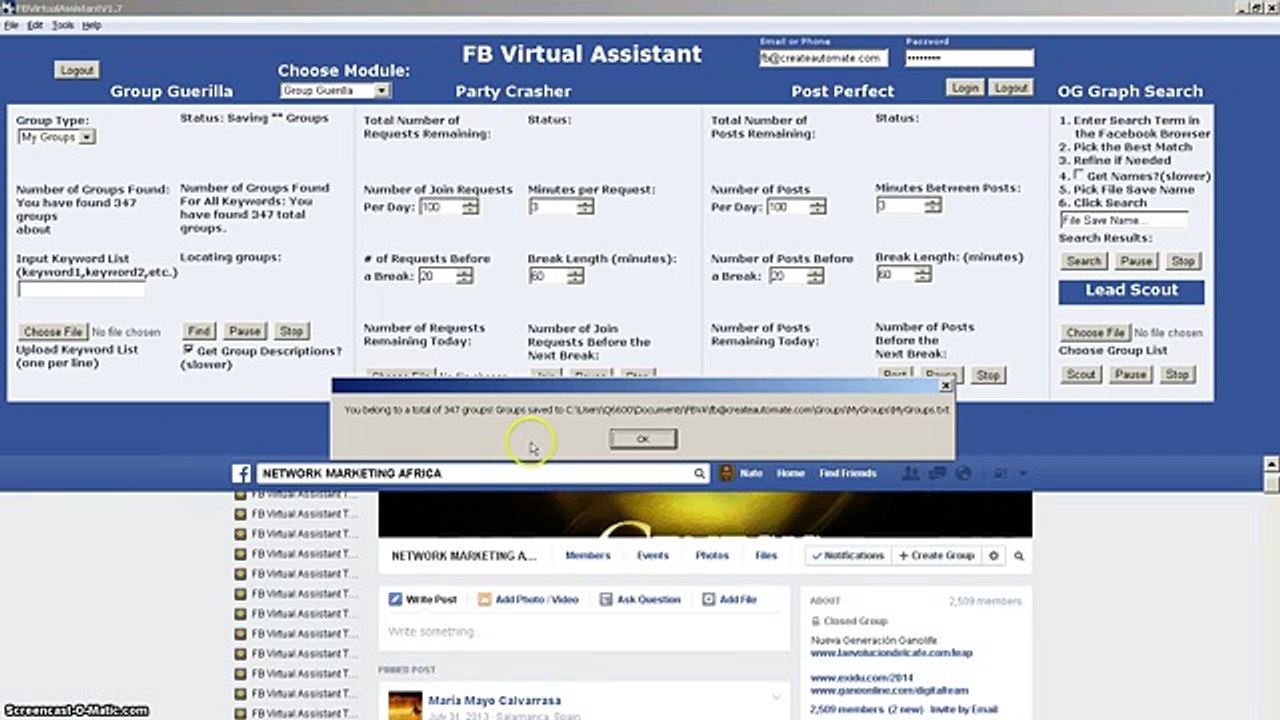Image resolution: width=1280 pixels, height=720 pixels.
Task: Click Pause in Group Guerilla
Action: pyautogui.click(x=244, y=331)
